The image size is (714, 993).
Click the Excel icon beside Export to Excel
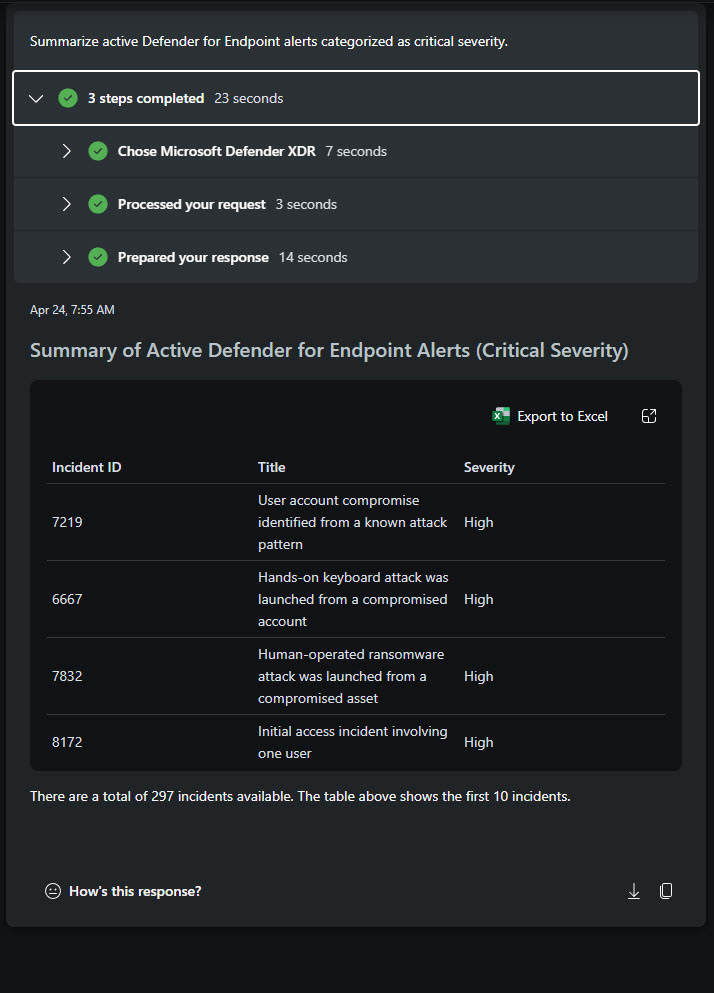coord(501,416)
